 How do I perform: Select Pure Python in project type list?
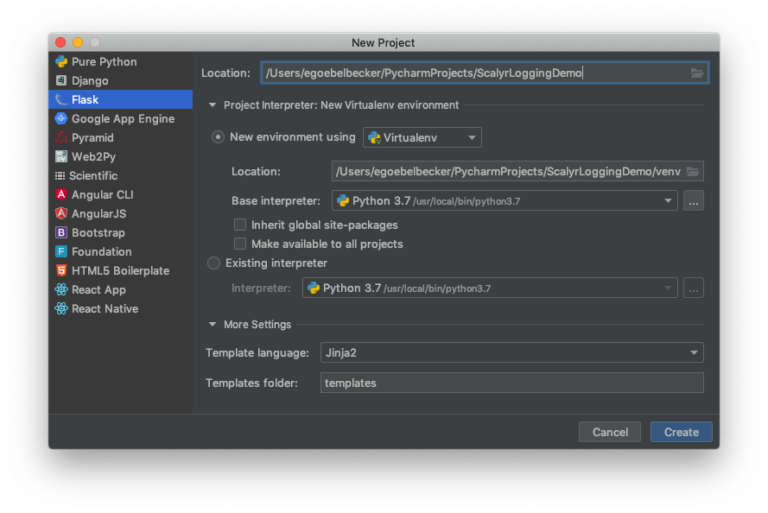click(104, 62)
